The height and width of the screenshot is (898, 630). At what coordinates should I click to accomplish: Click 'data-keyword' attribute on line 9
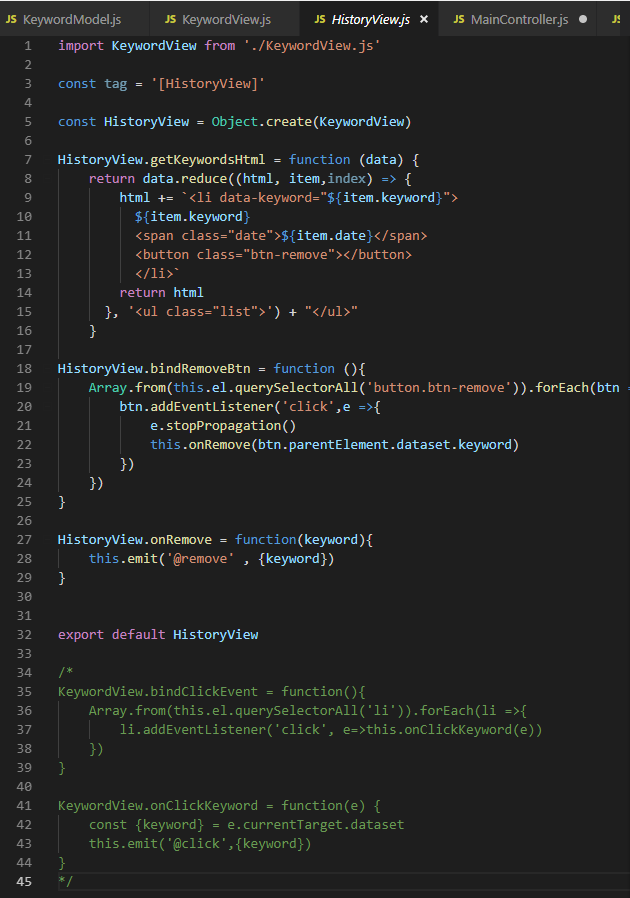[266, 198]
